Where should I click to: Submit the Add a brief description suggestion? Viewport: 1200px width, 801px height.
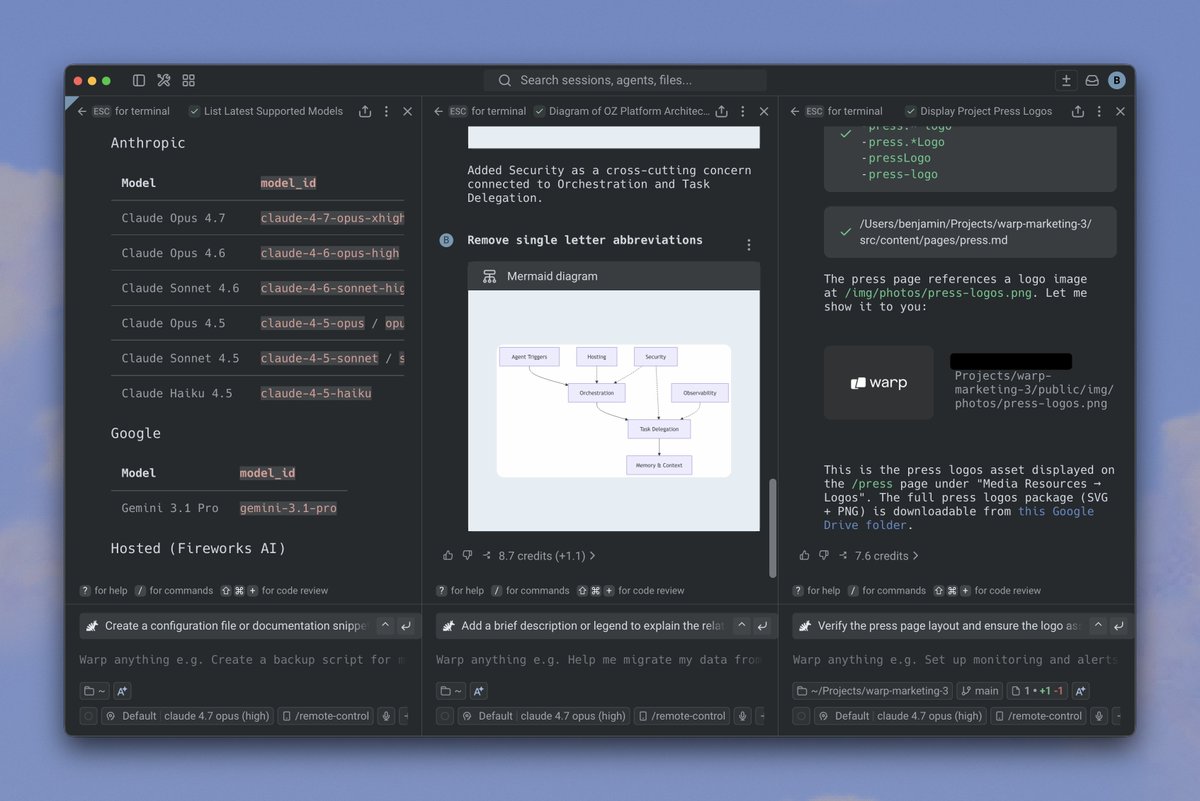tap(762, 626)
